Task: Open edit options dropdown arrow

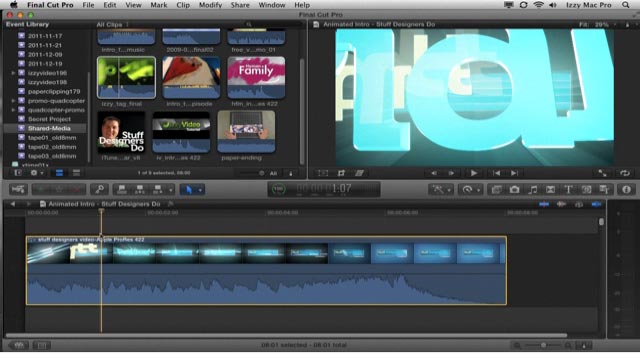Action: coord(171,189)
